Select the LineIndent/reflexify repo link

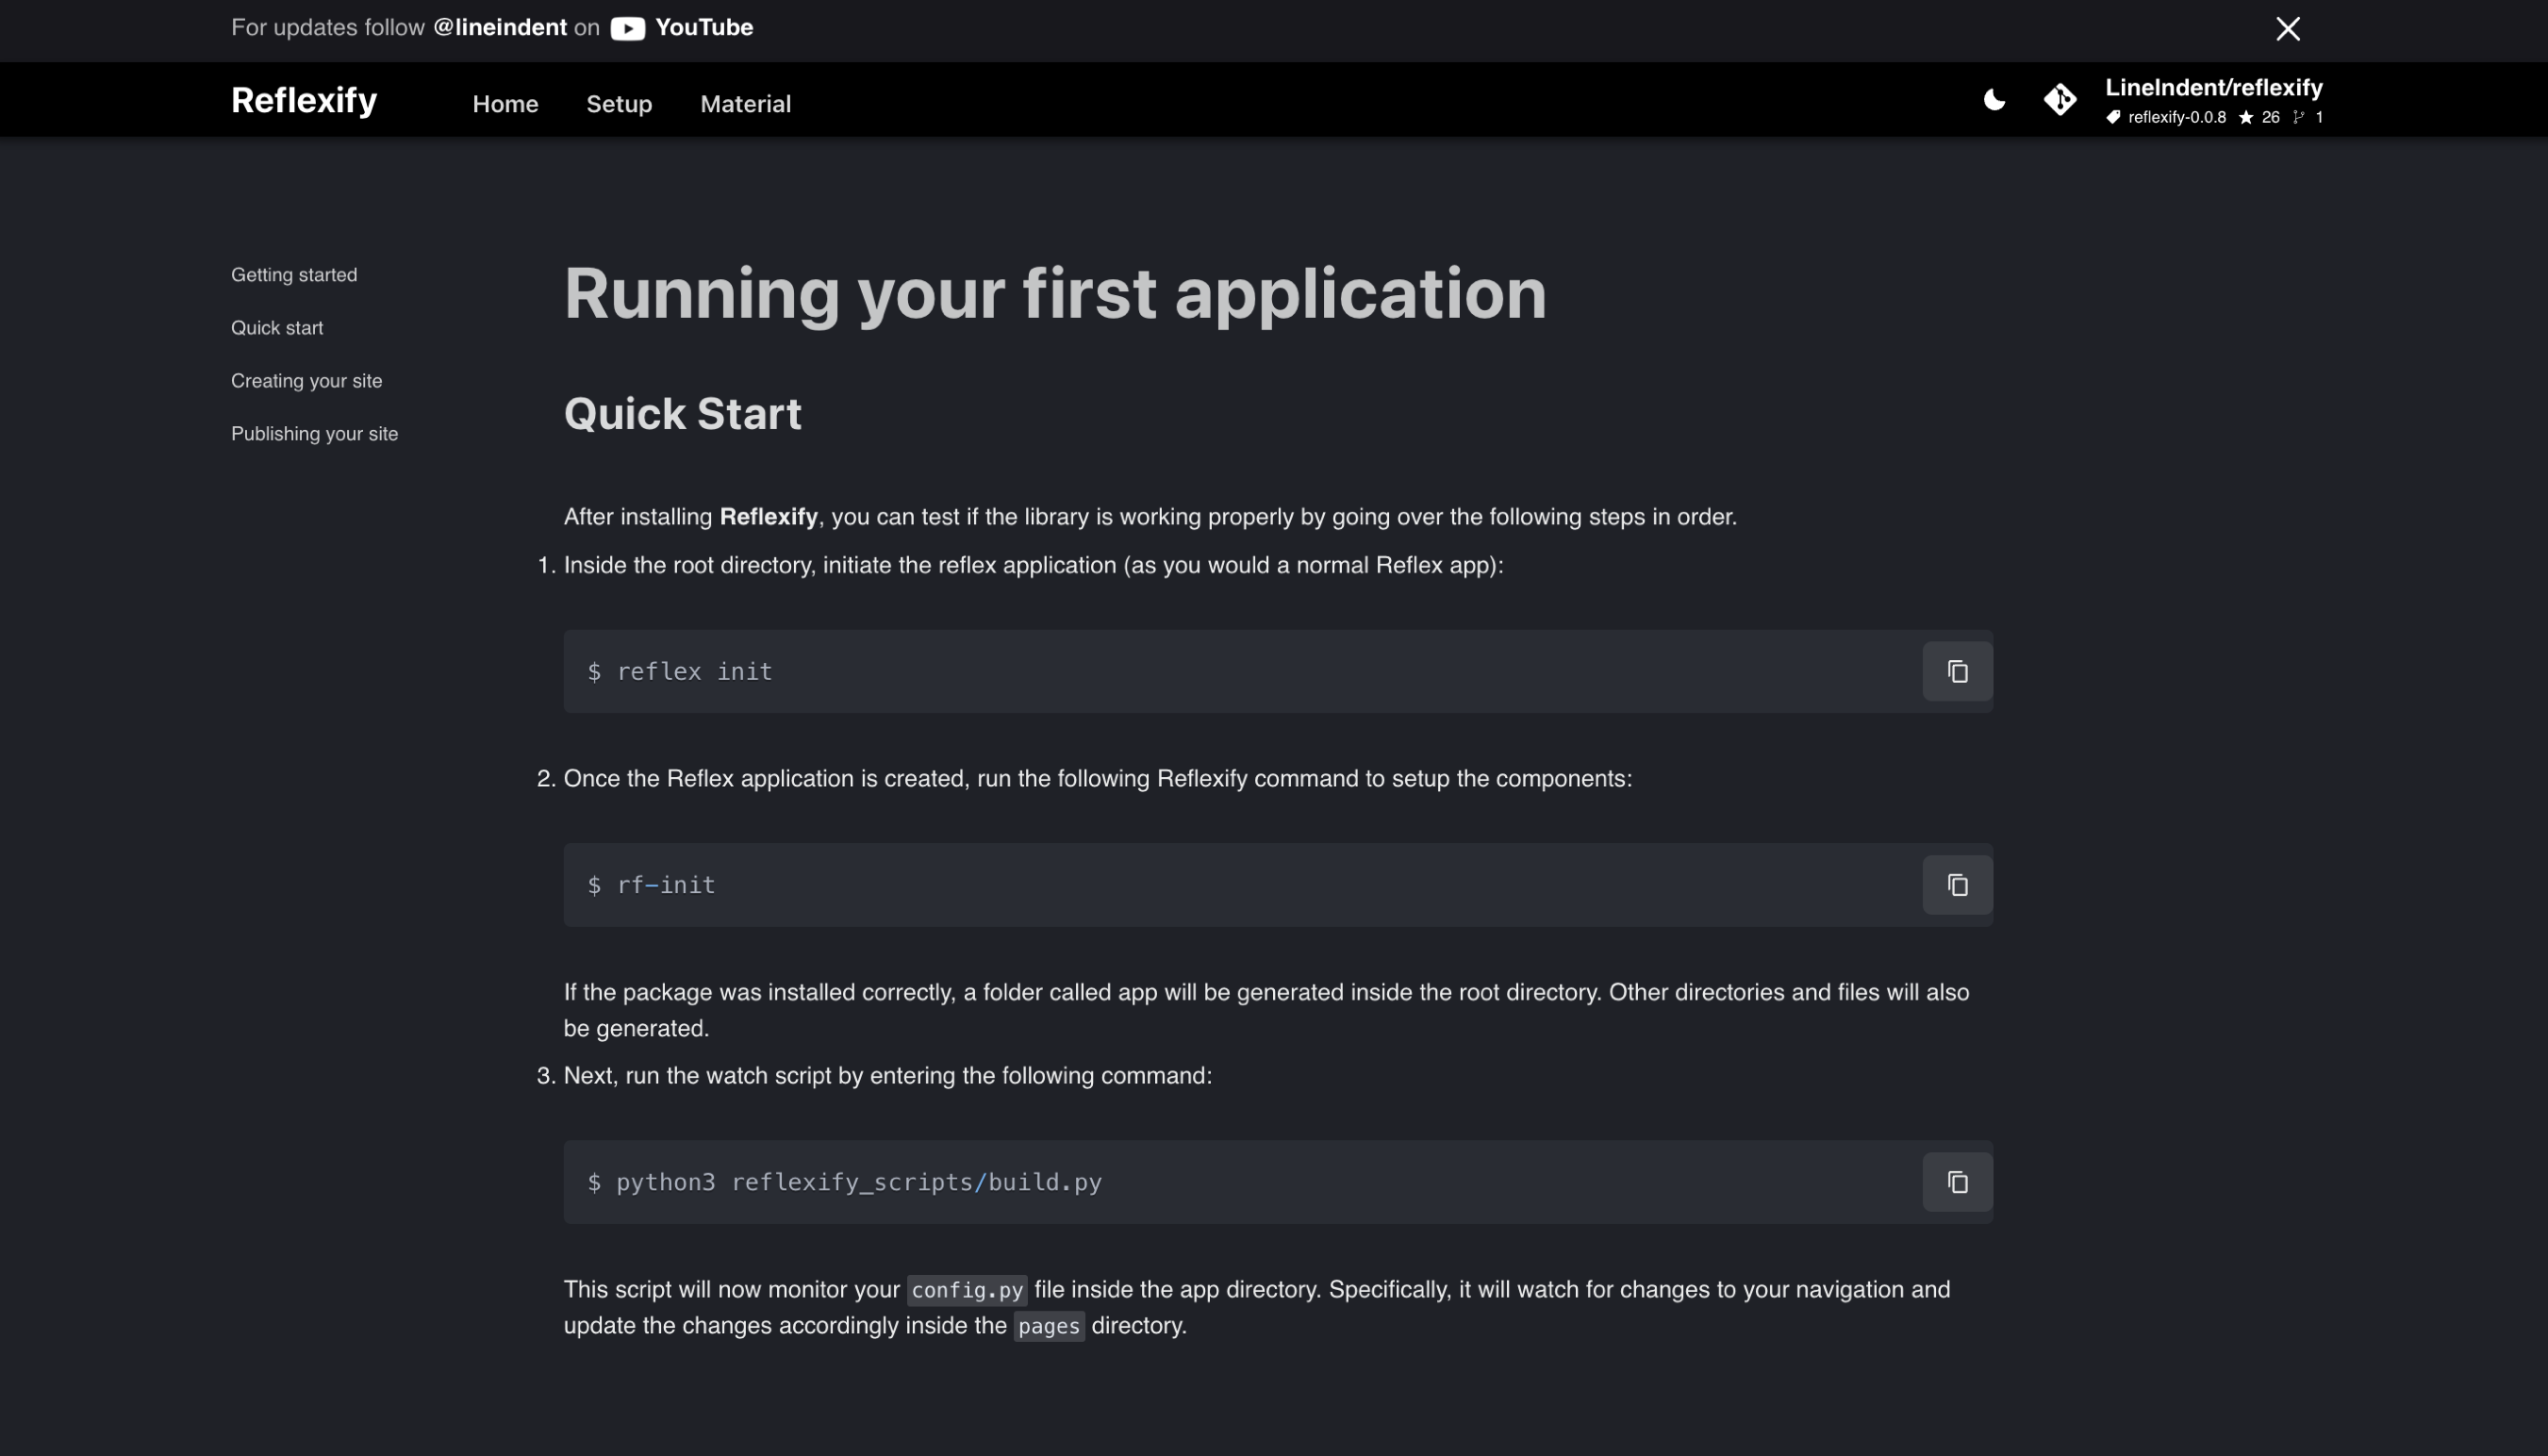click(x=2214, y=88)
